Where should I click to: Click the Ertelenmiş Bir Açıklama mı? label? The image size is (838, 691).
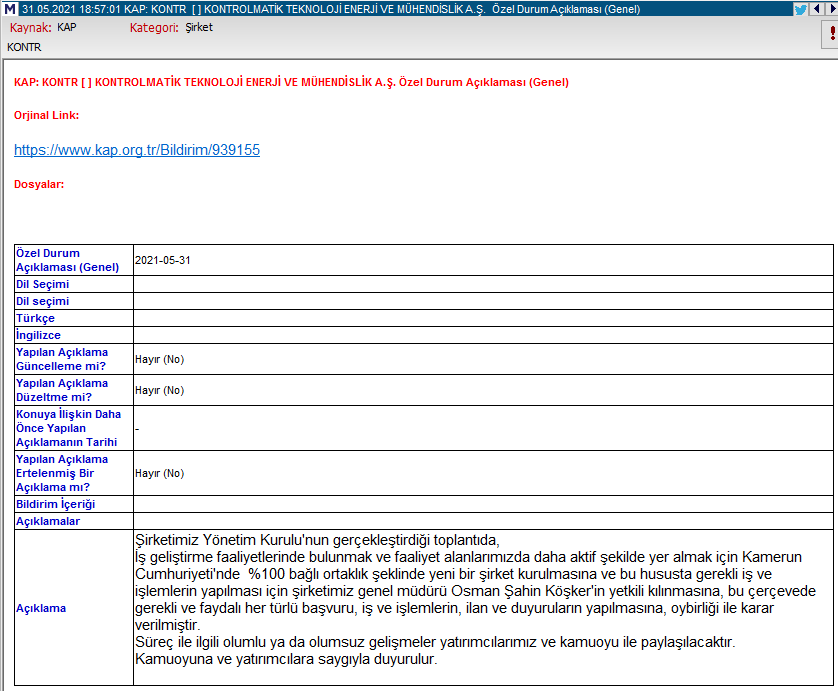62,473
